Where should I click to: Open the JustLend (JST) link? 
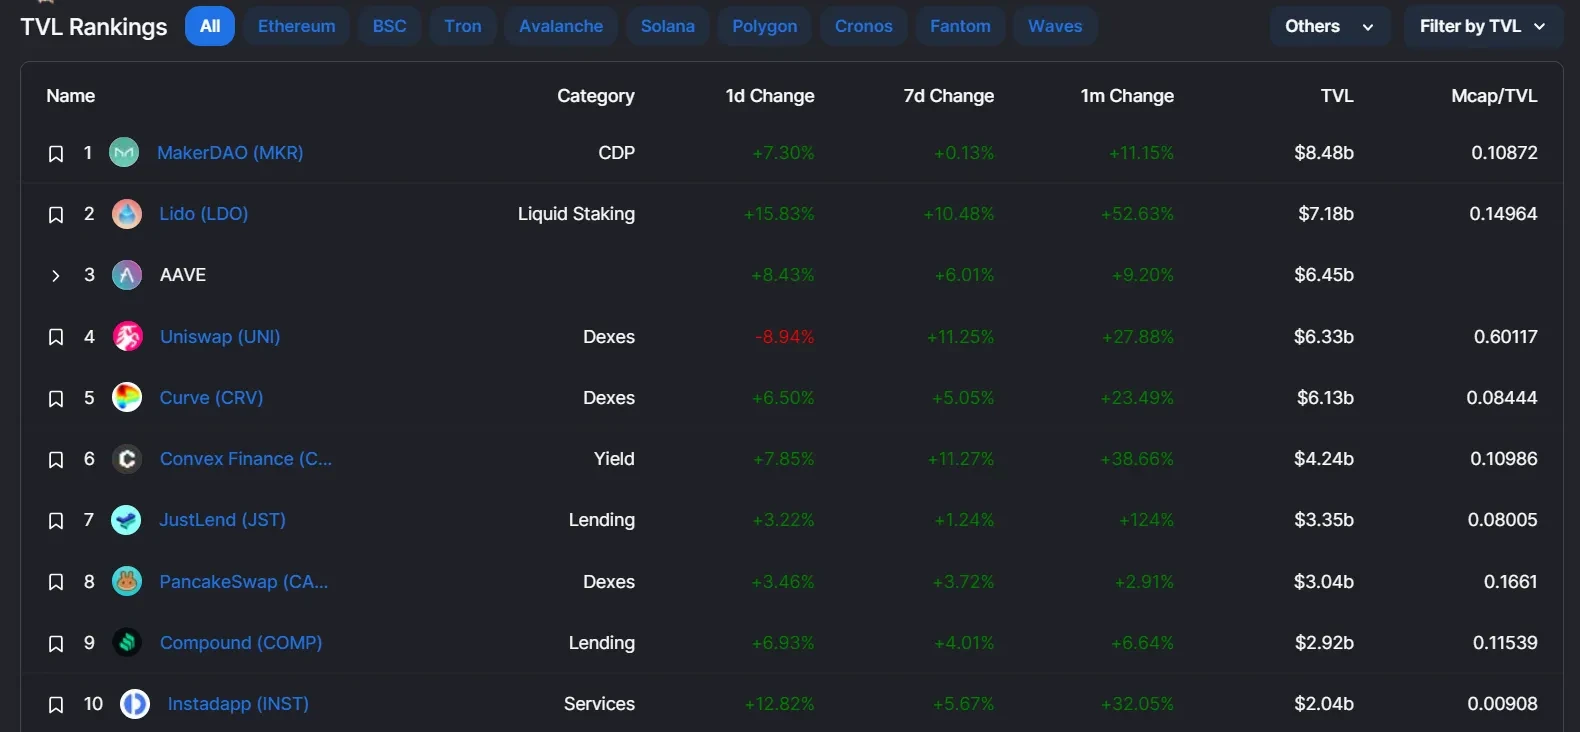click(x=223, y=520)
